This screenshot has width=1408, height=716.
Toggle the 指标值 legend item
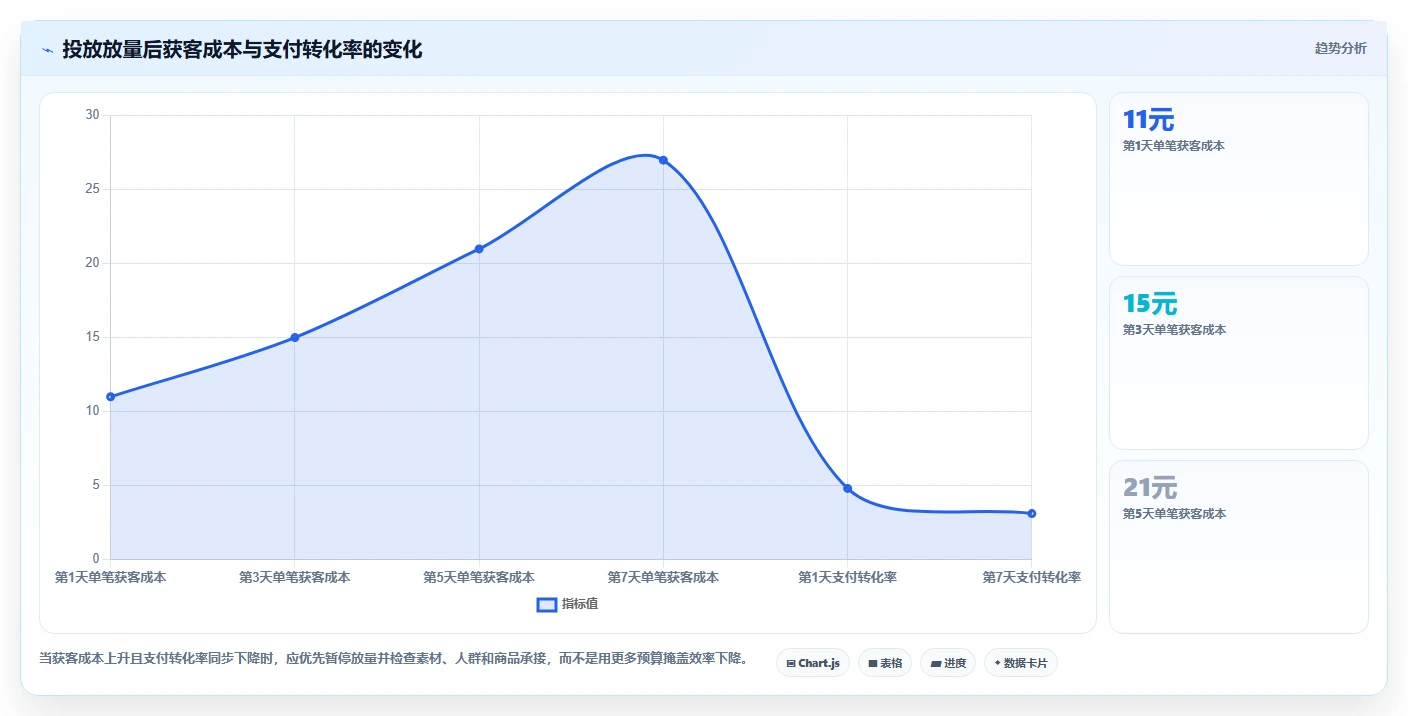[x=567, y=604]
